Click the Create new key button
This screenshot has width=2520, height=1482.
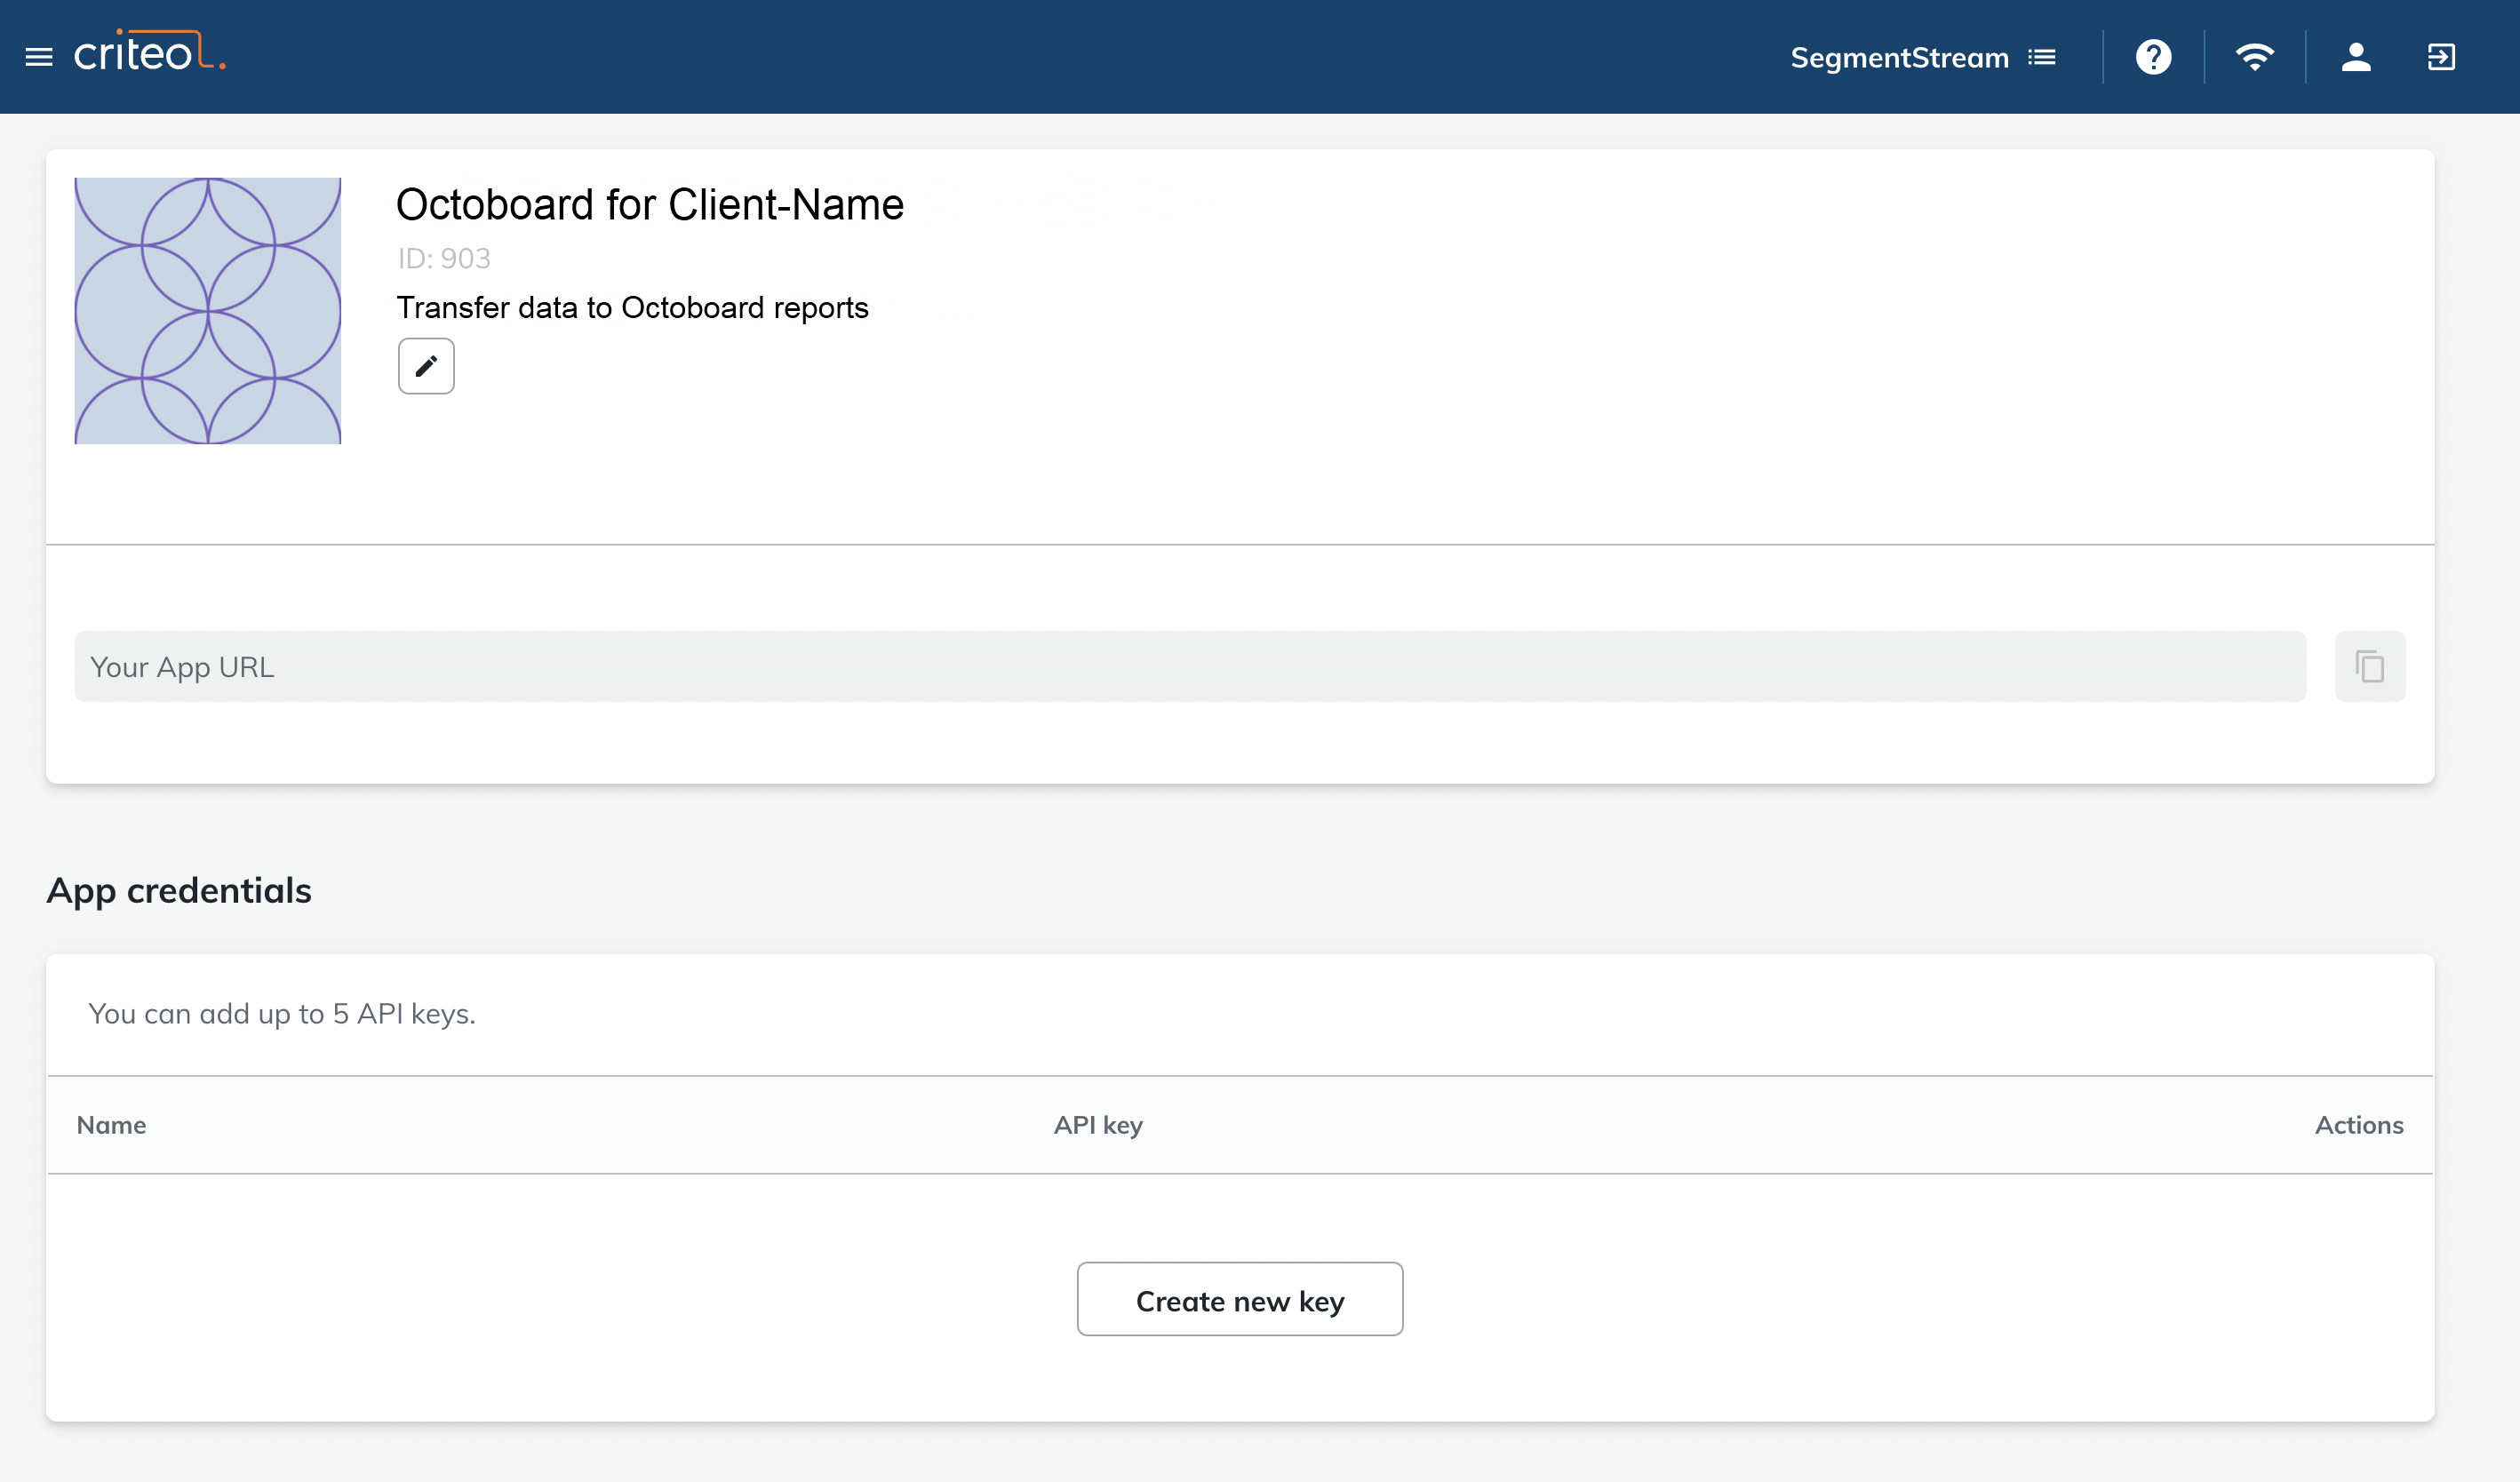tap(1240, 1299)
